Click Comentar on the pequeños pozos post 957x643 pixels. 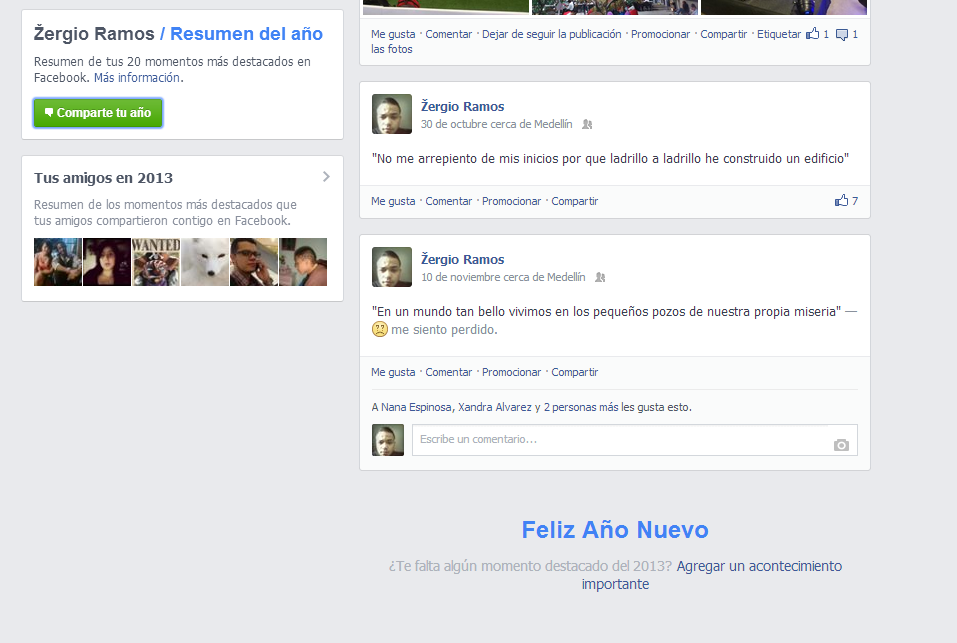tap(449, 372)
